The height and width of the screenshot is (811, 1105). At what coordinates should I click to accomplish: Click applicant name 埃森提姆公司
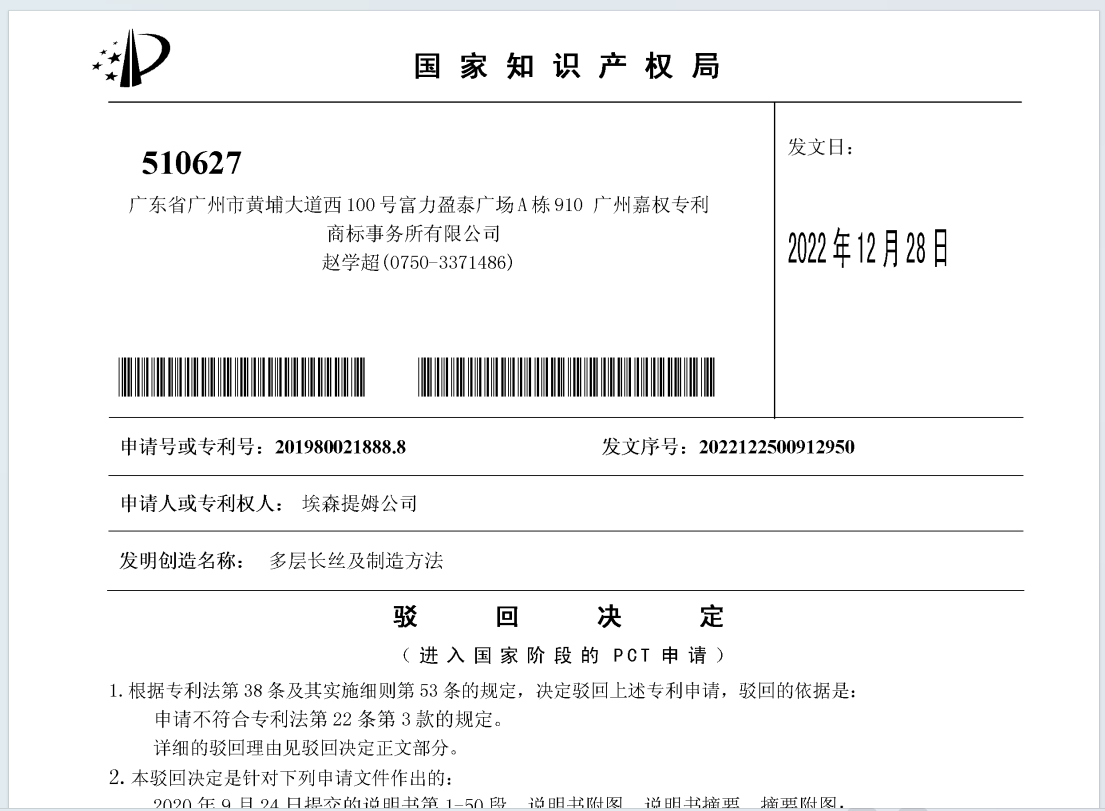(x=359, y=504)
